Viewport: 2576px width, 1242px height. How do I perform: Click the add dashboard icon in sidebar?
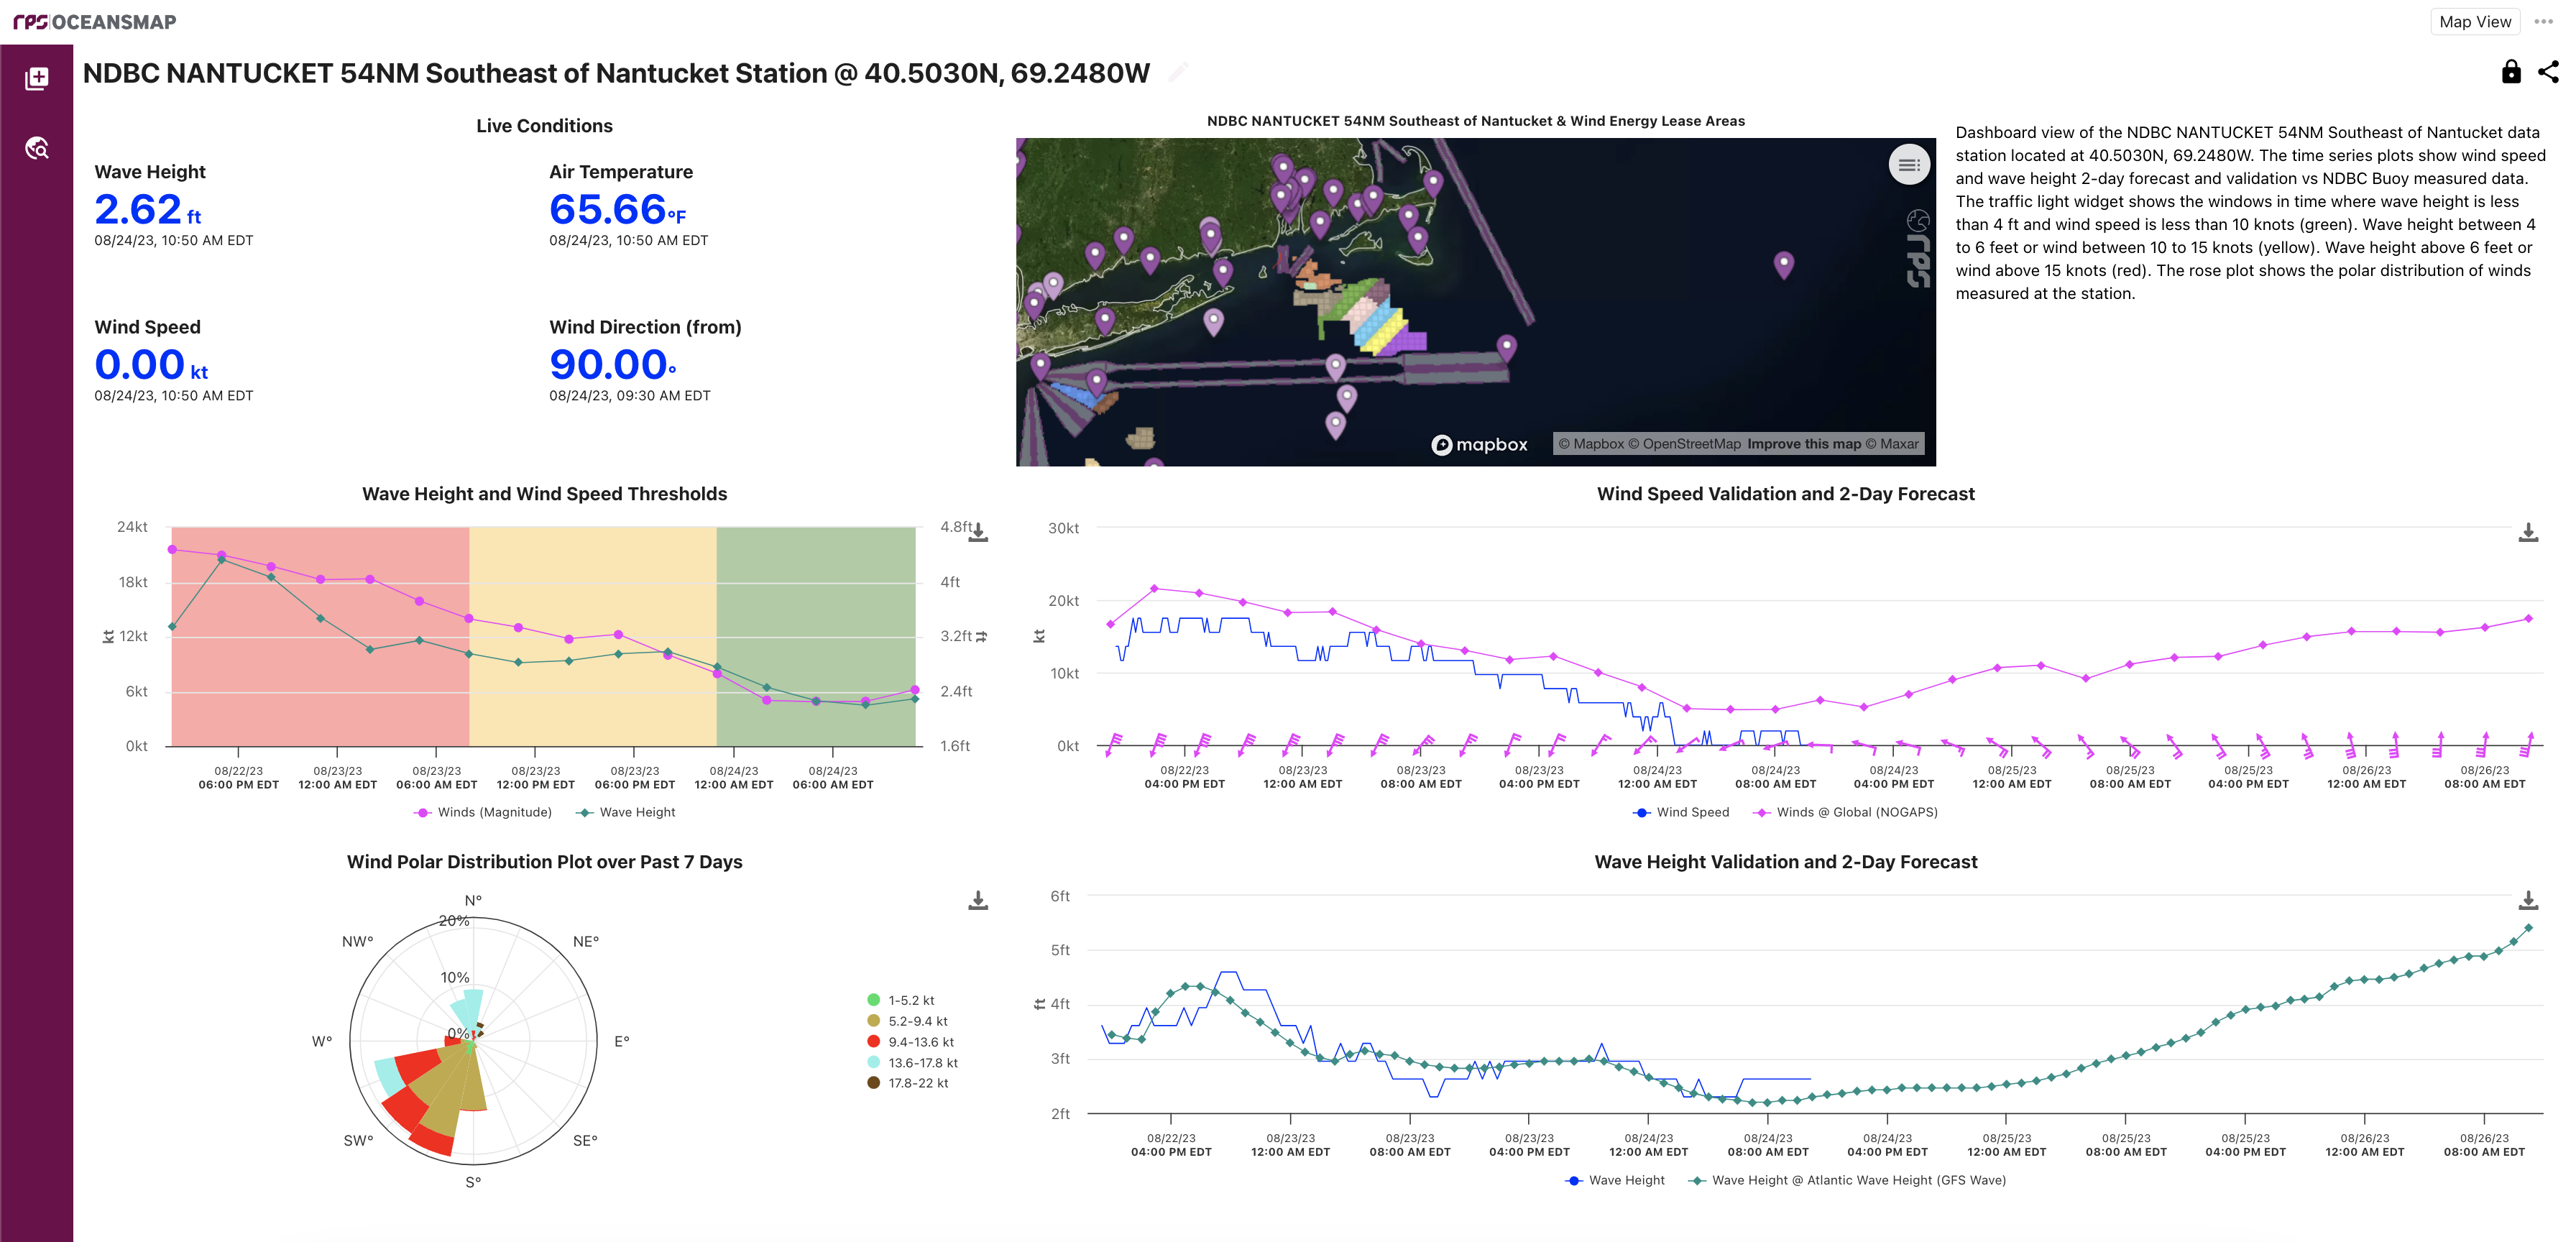pos(37,78)
